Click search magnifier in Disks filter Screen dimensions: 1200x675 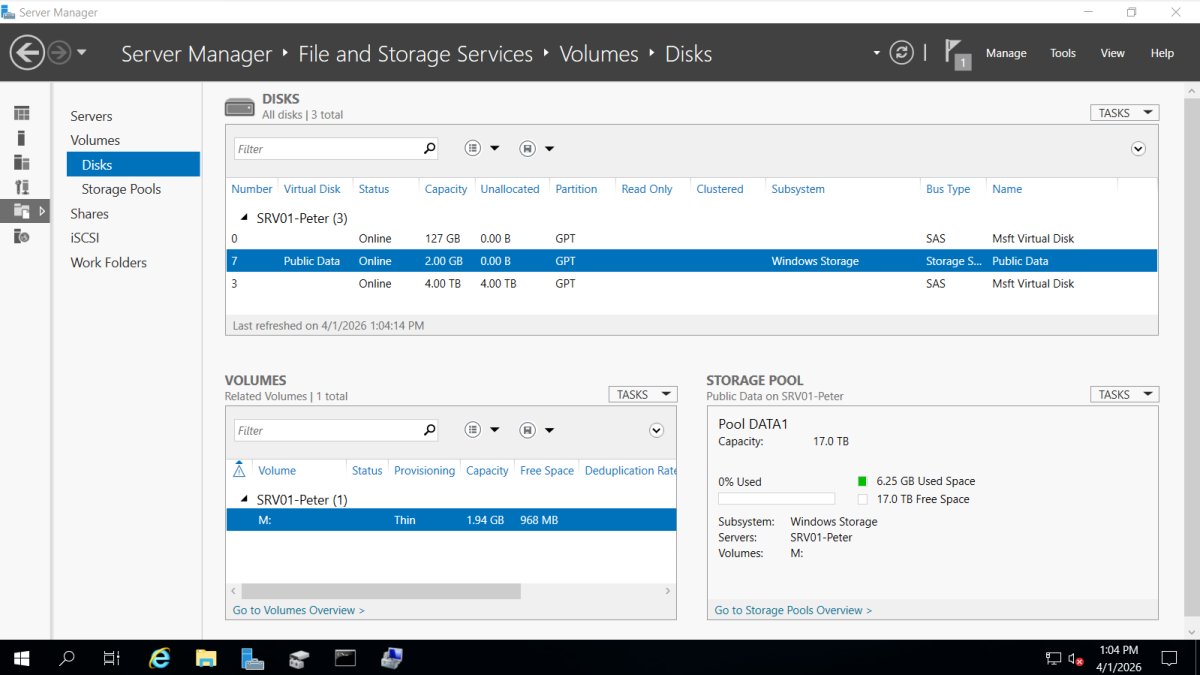(430, 149)
